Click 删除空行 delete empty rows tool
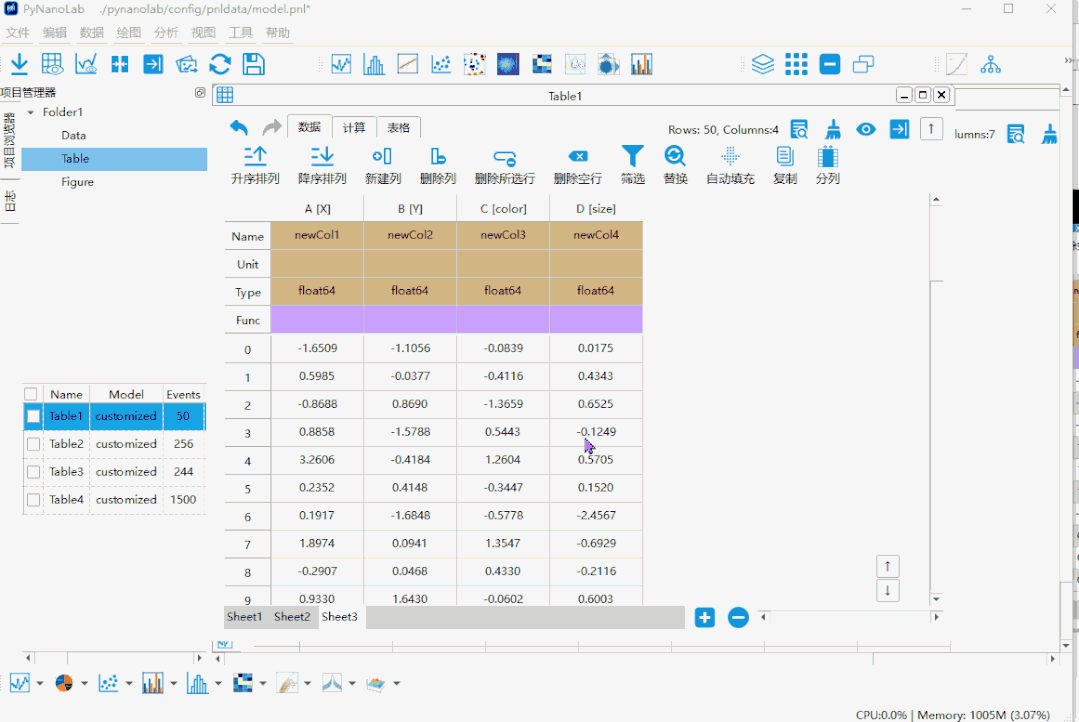1079x722 pixels. (578, 165)
